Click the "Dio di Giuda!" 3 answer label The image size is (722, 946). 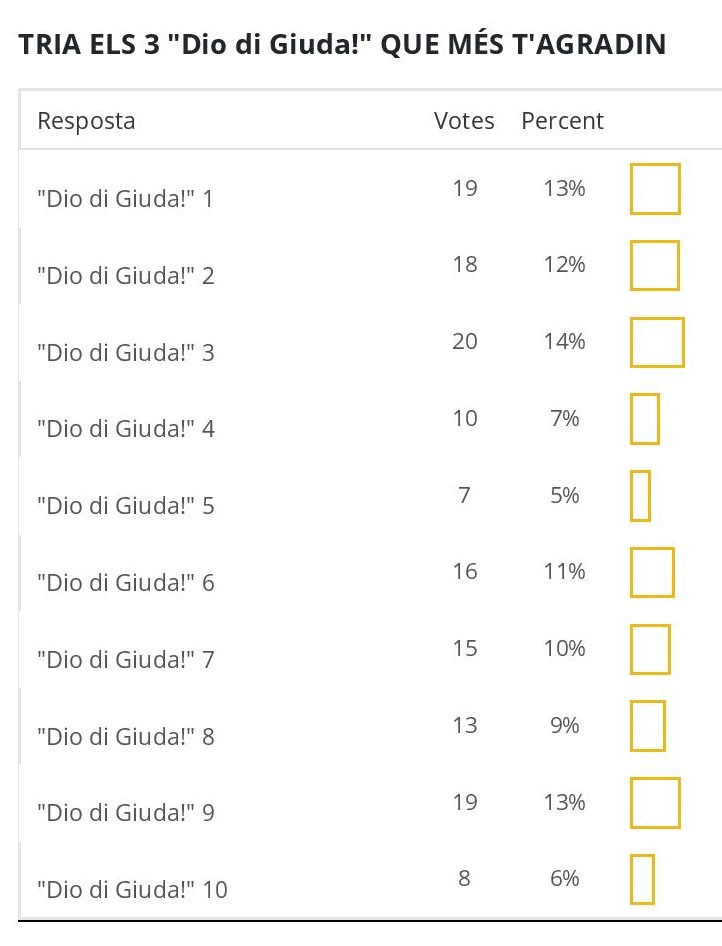[125, 353]
